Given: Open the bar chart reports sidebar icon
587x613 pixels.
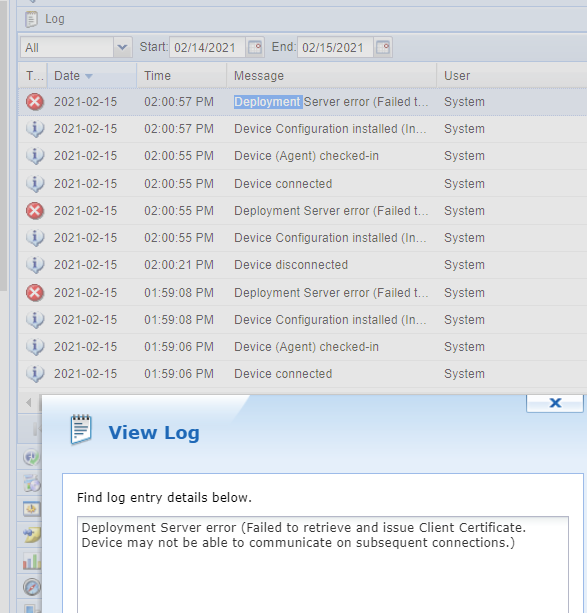Looking at the screenshot, I should [32, 561].
